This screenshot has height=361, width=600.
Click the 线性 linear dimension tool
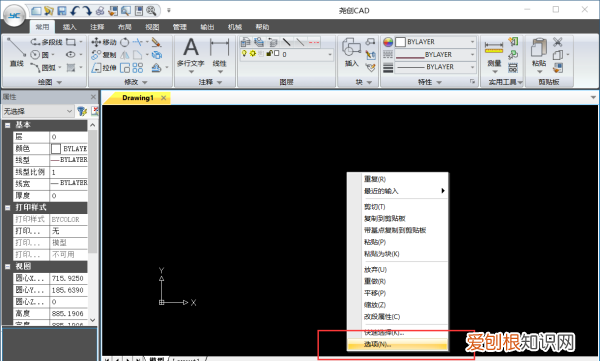(x=220, y=54)
